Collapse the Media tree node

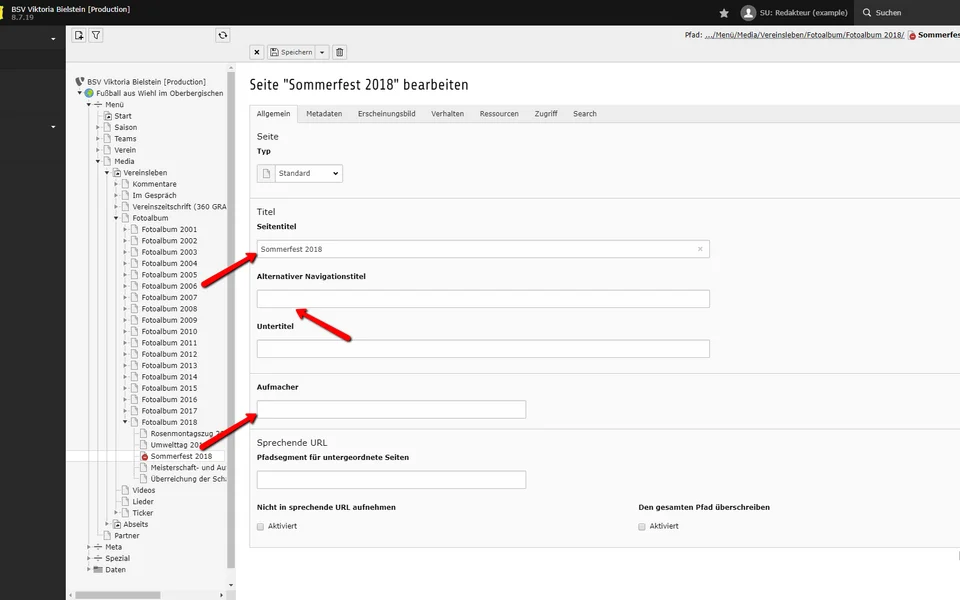pyautogui.click(x=98, y=162)
